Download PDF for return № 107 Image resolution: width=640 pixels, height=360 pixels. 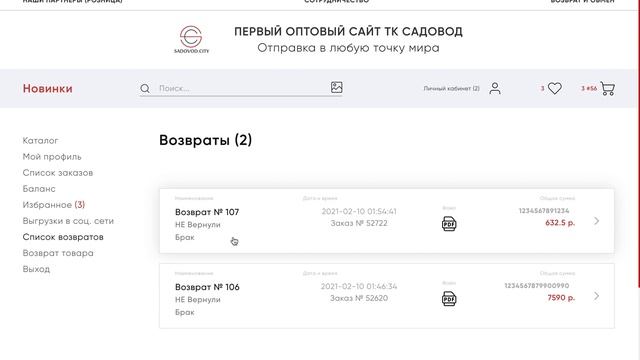[x=449, y=224]
